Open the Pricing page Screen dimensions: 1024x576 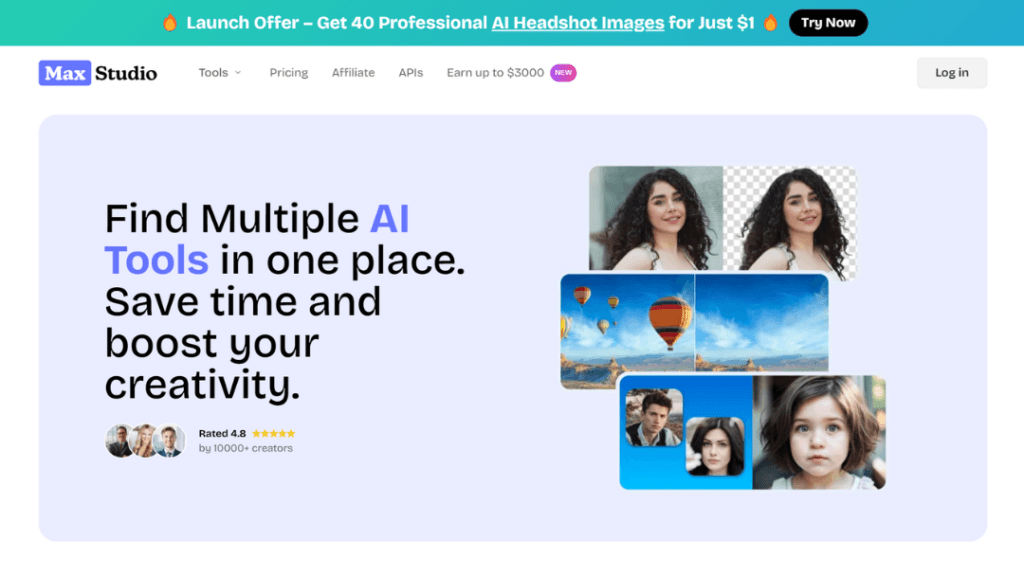(289, 72)
